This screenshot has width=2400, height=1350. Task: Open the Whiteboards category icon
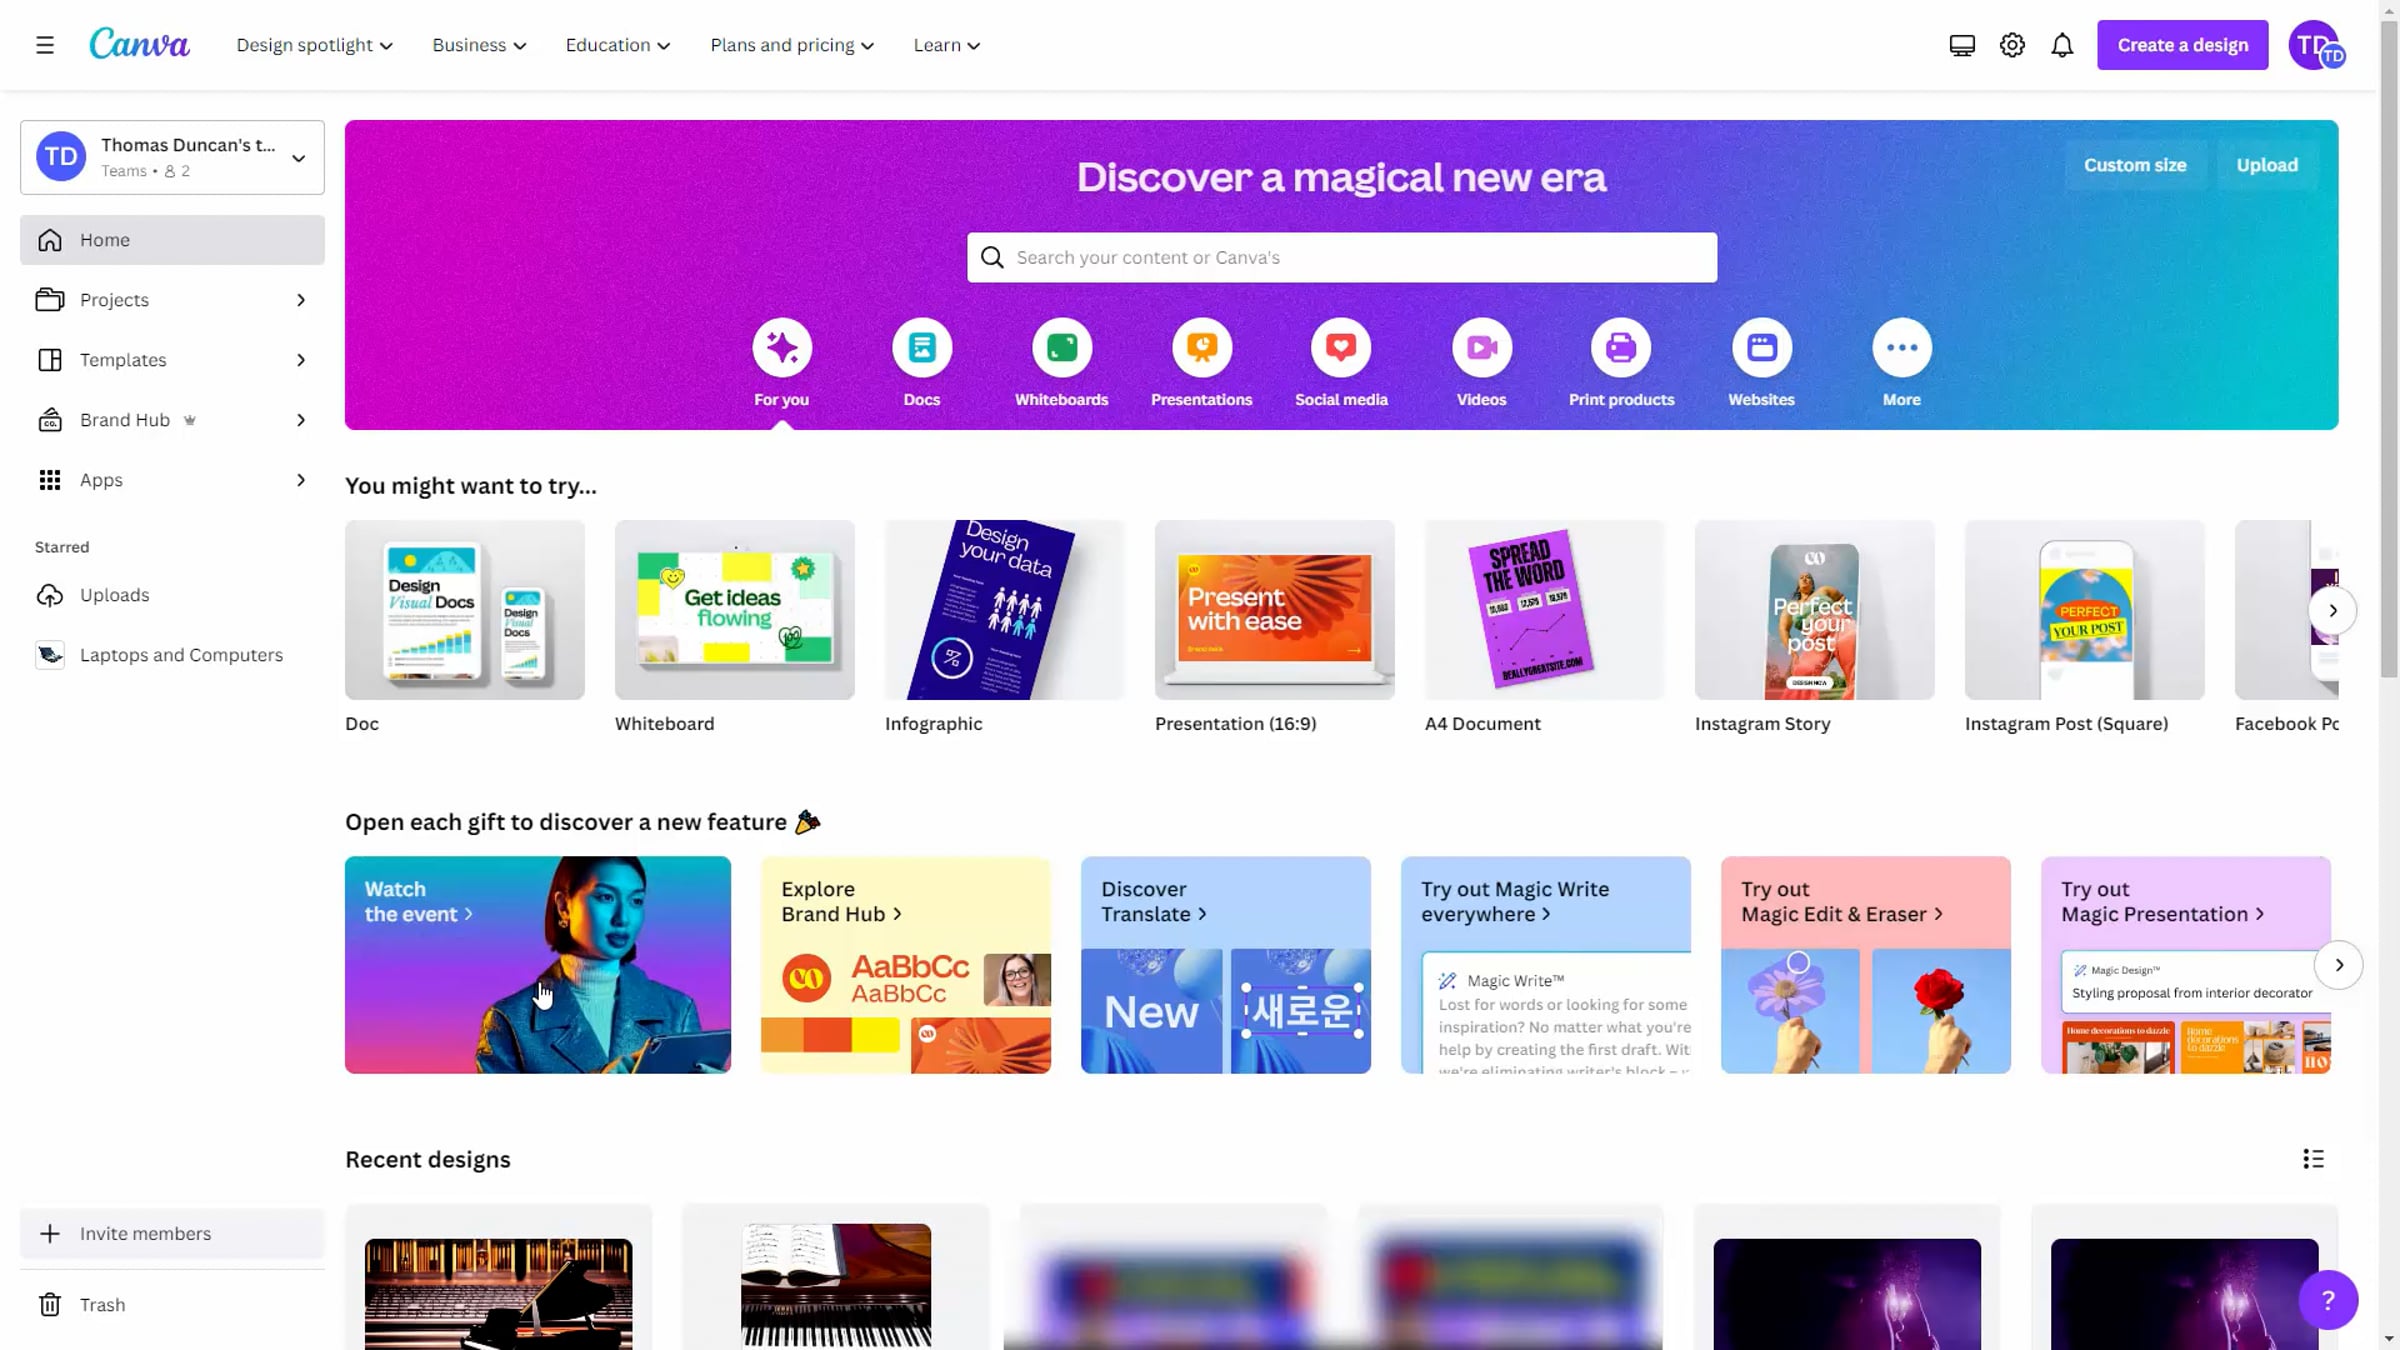click(1061, 348)
